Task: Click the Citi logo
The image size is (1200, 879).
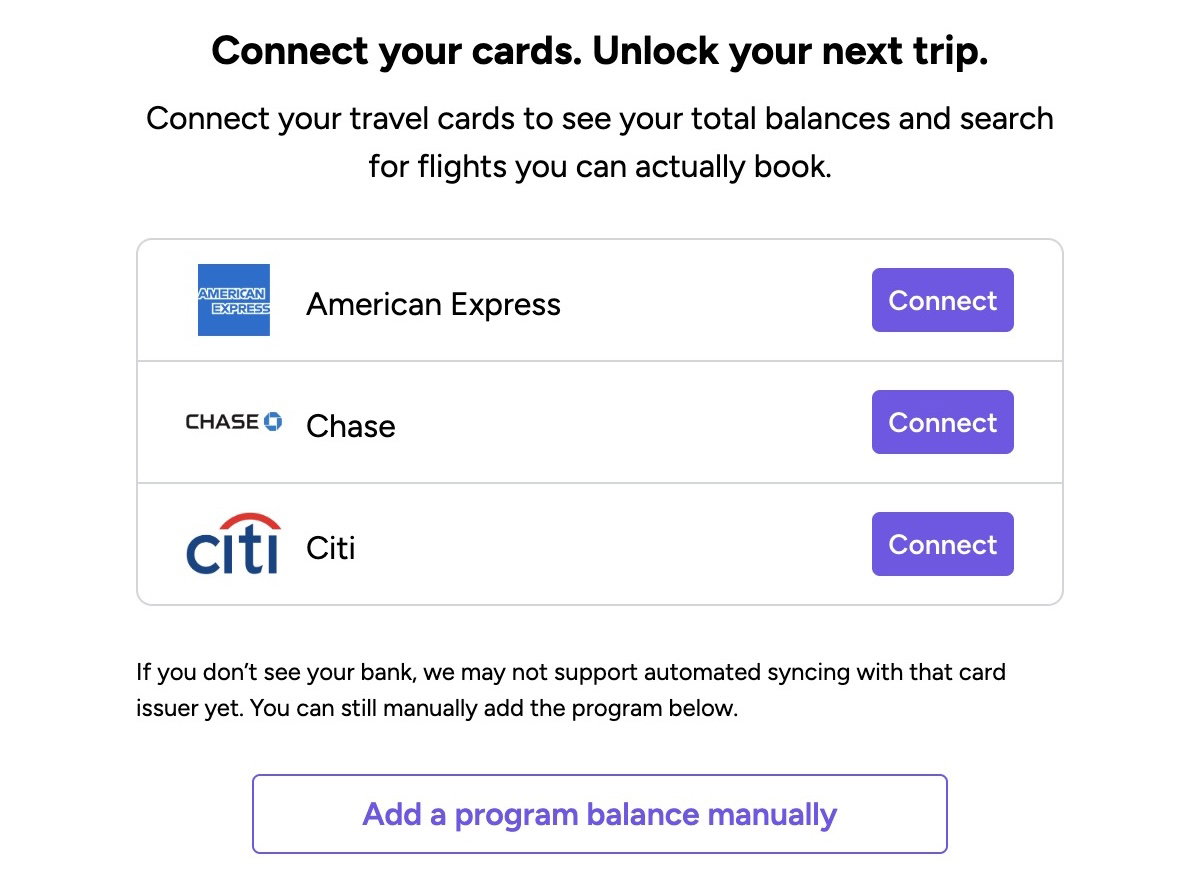Action: tap(234, 545)
